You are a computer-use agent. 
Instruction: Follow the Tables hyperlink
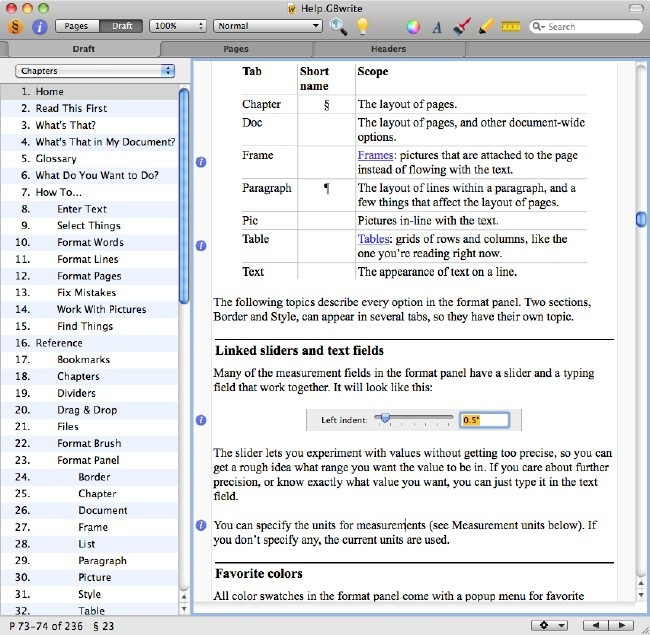(373, 239)
